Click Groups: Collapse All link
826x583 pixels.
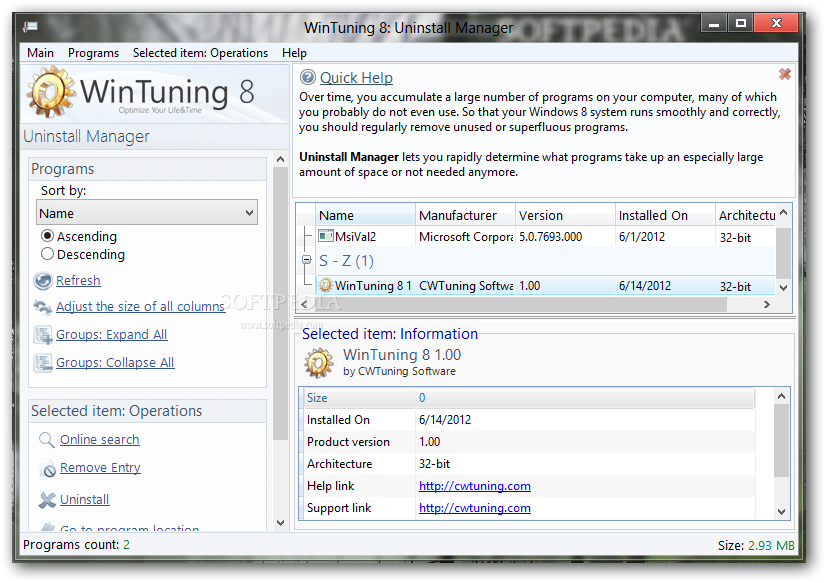[x=115, y=362]
